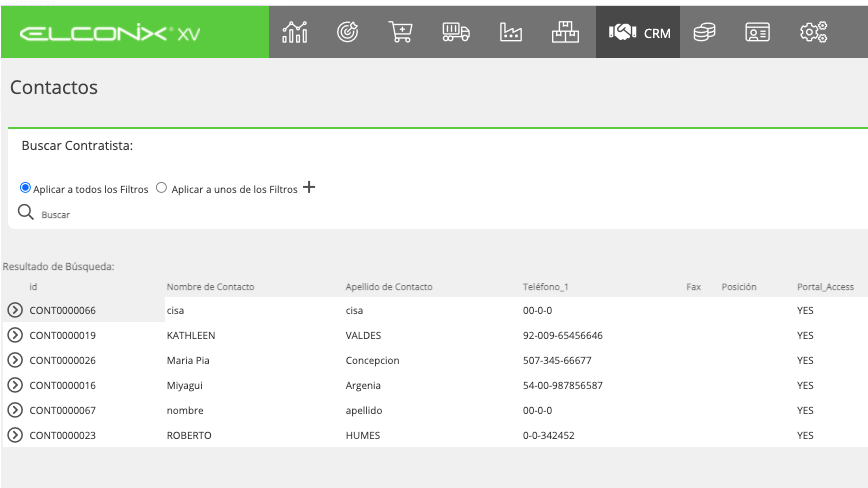The width and height of the screenshot is (868, 488).
Task: Click the name Maria Pia cell
Action: click(x=188, y=360)
